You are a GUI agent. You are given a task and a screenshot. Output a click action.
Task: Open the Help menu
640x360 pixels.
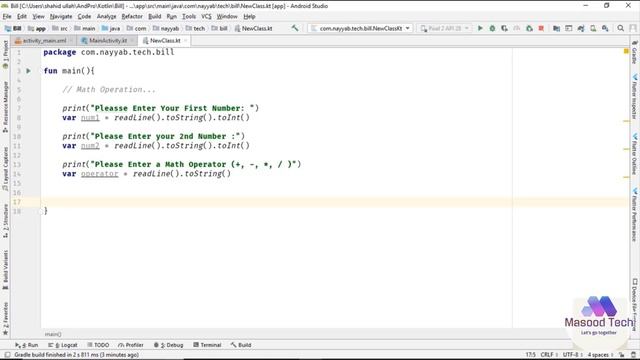tap(249, 16)
